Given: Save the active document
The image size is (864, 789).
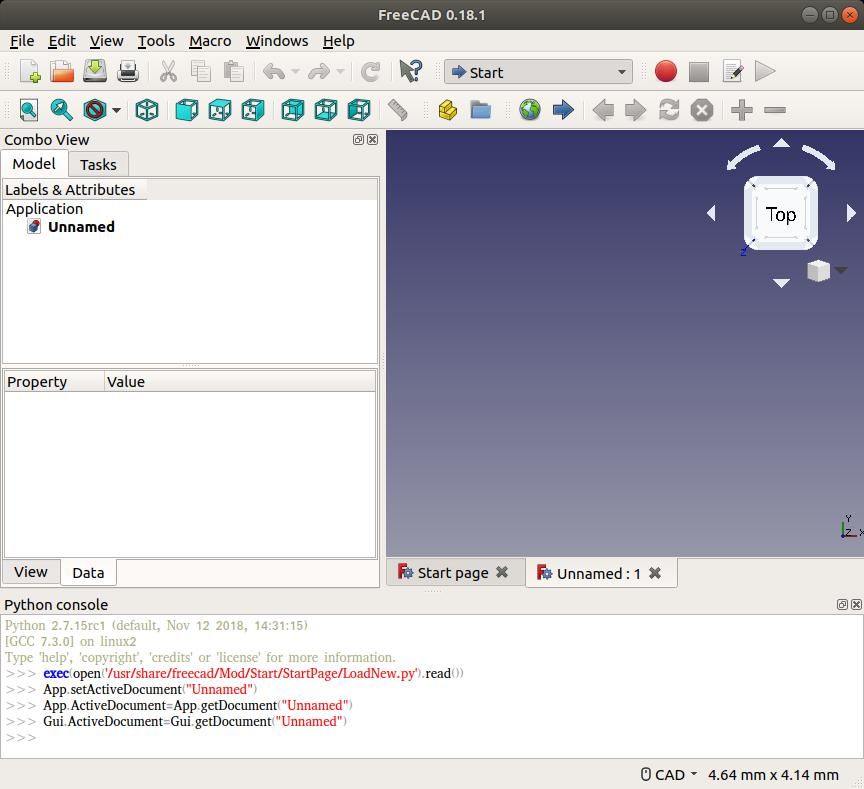Looking at the screenshot, I should 95,72.
